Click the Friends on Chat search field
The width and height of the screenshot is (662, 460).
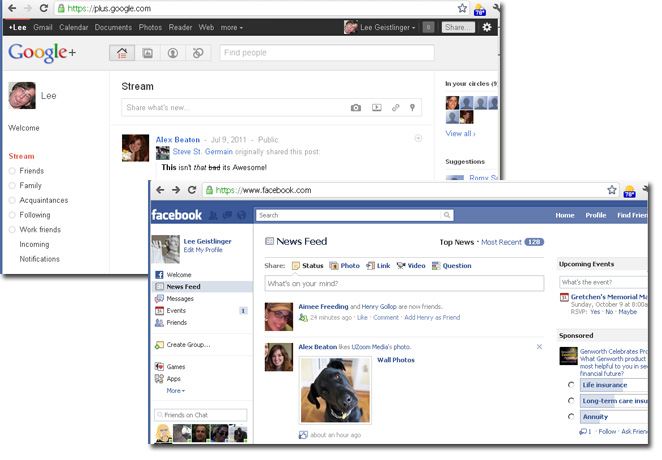click(x=201, y=415)
